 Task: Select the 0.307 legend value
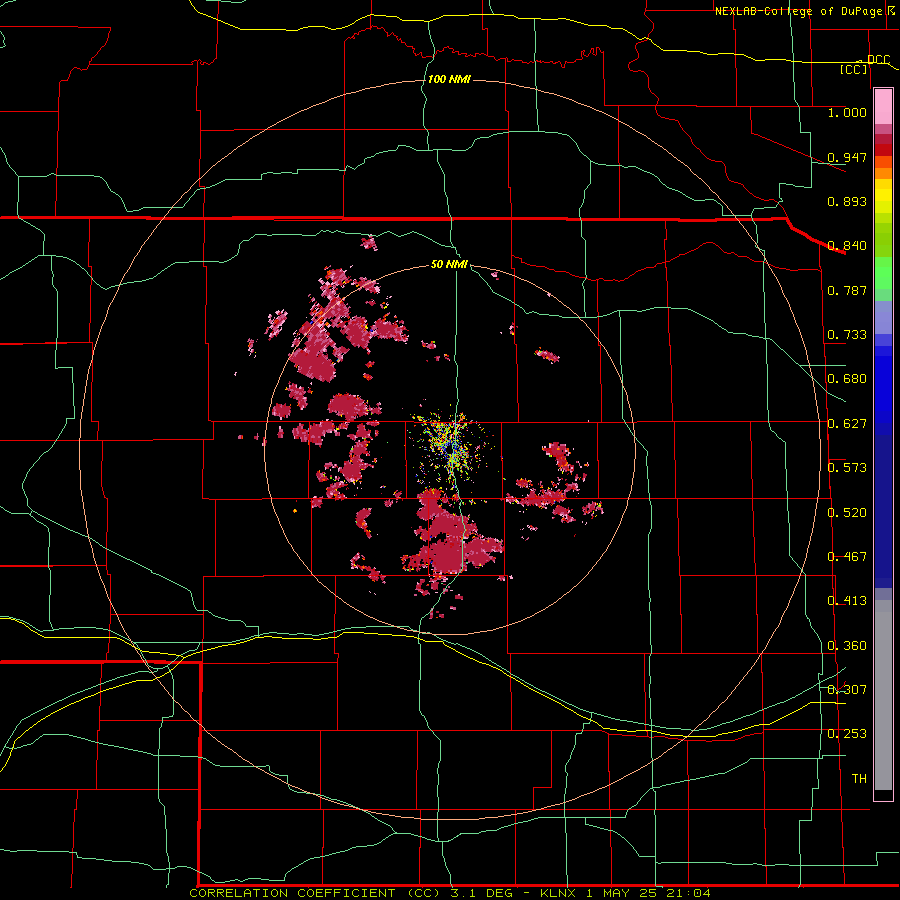pyautogui.click(x=847, y=690)
